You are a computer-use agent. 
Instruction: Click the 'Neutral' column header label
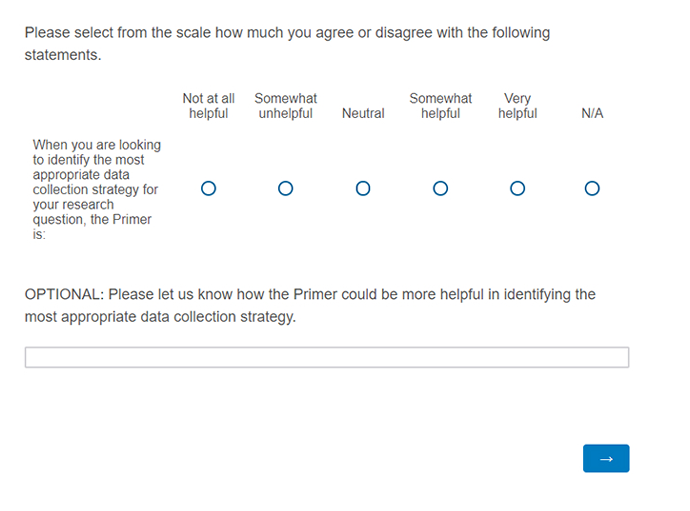tap(363, 114)
